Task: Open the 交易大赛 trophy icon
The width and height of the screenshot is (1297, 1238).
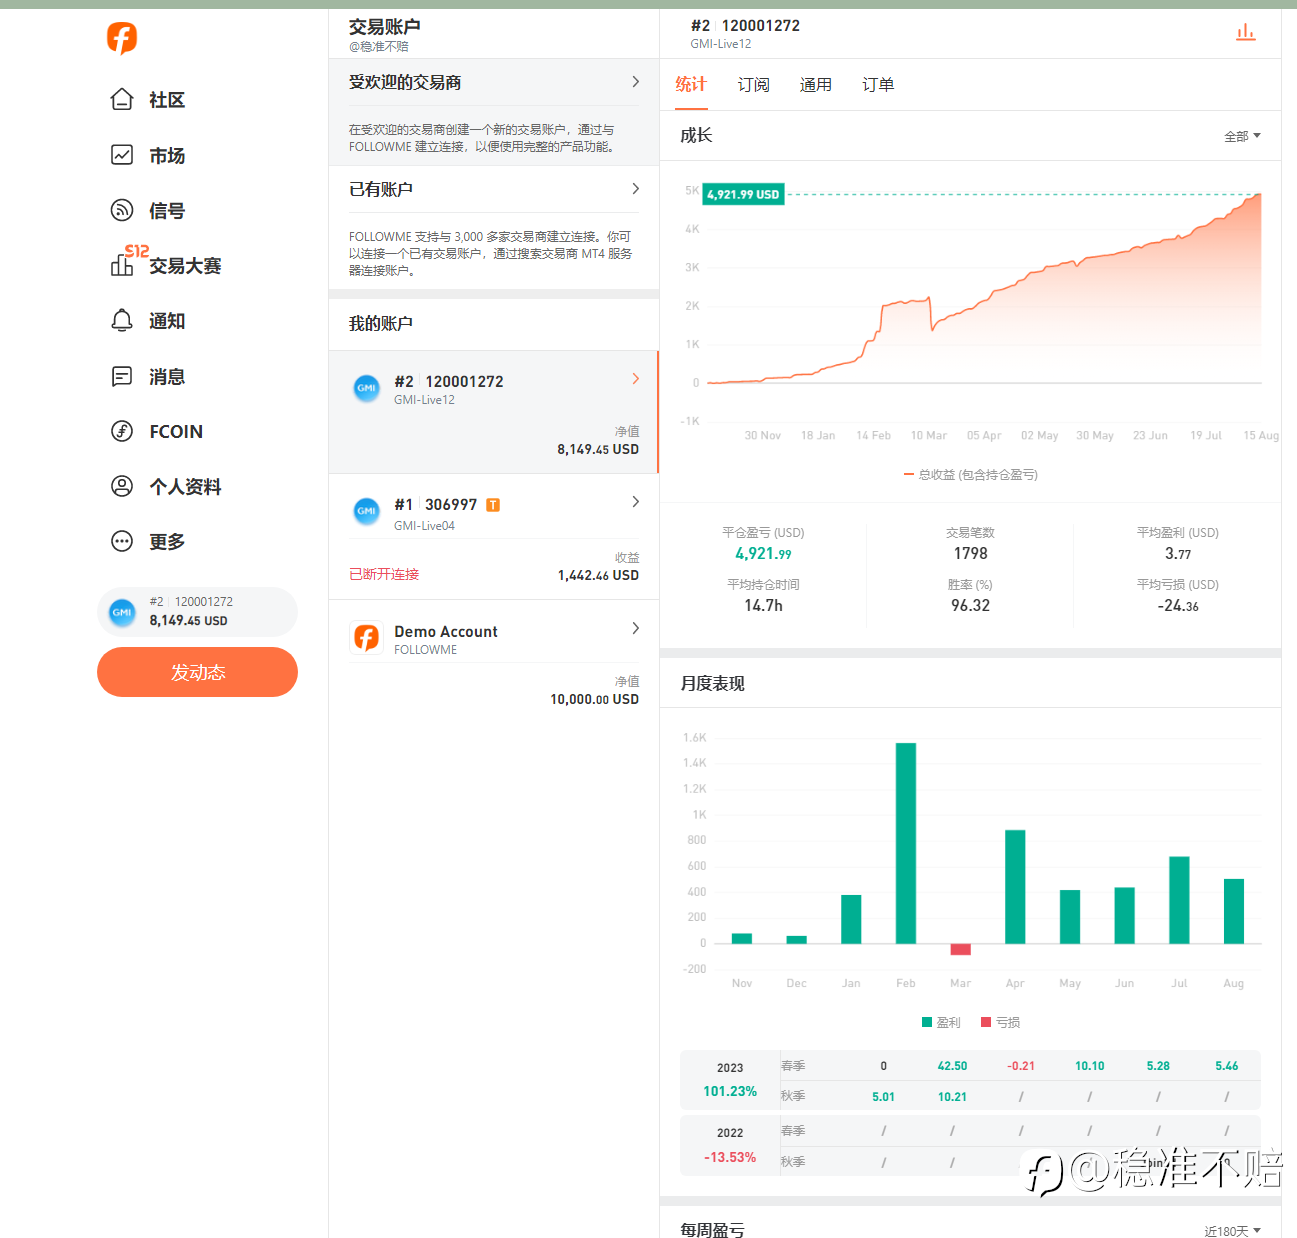Action: click(x=122, y=265)
